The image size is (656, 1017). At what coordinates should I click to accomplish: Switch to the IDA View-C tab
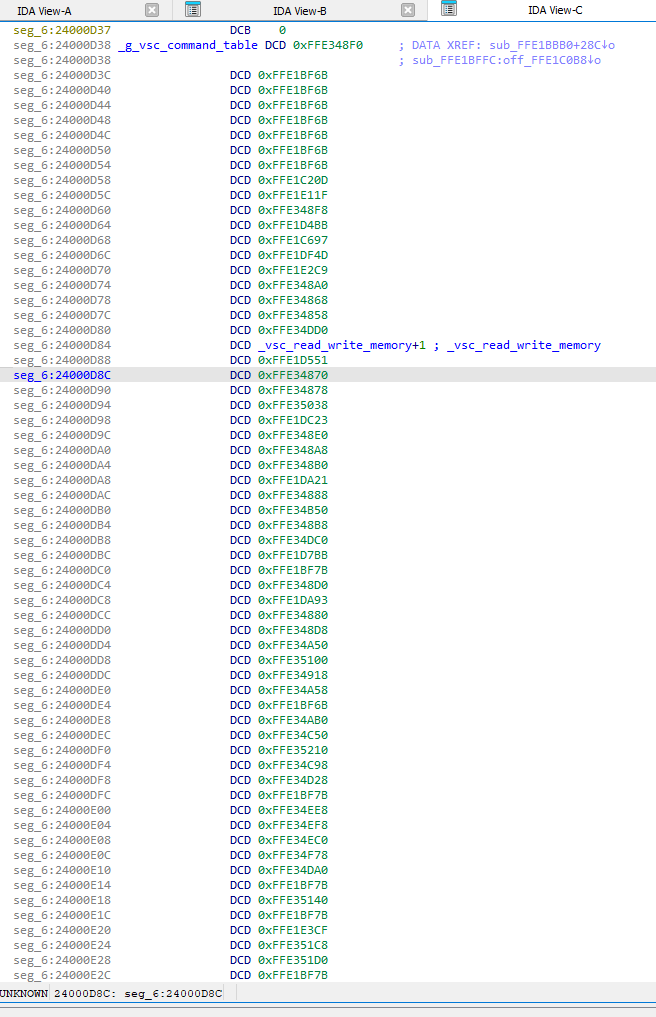pos(555,10)
